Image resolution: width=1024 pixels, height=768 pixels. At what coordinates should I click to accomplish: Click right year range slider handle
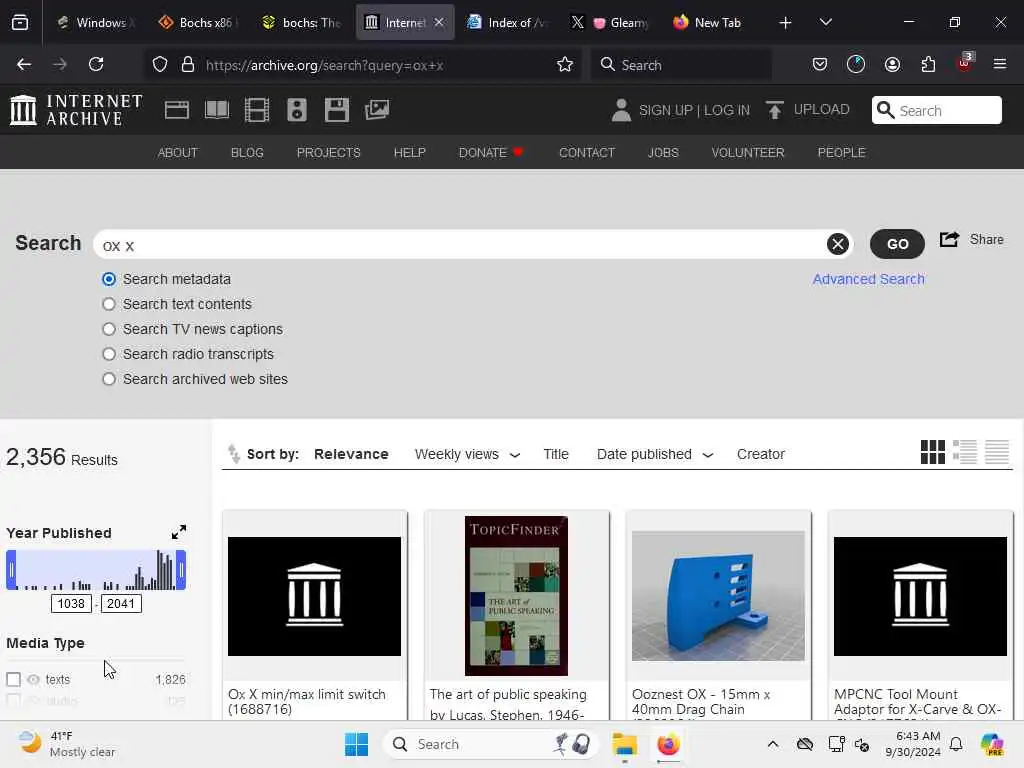coord(182,570)
